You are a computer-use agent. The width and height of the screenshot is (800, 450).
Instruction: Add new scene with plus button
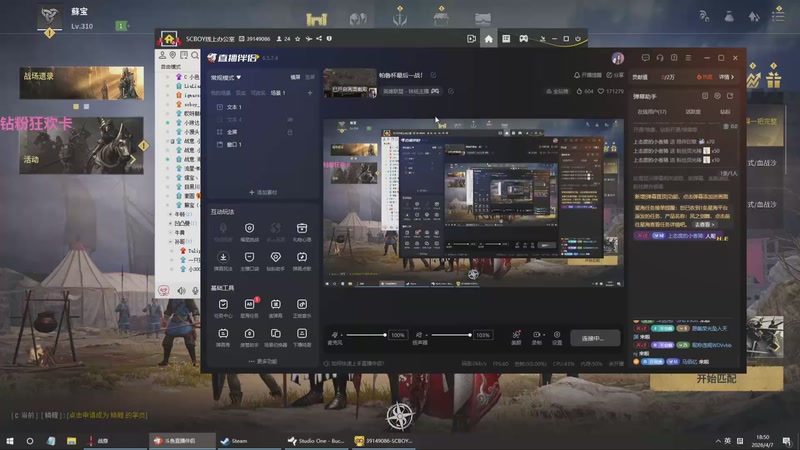click(310, 93)
